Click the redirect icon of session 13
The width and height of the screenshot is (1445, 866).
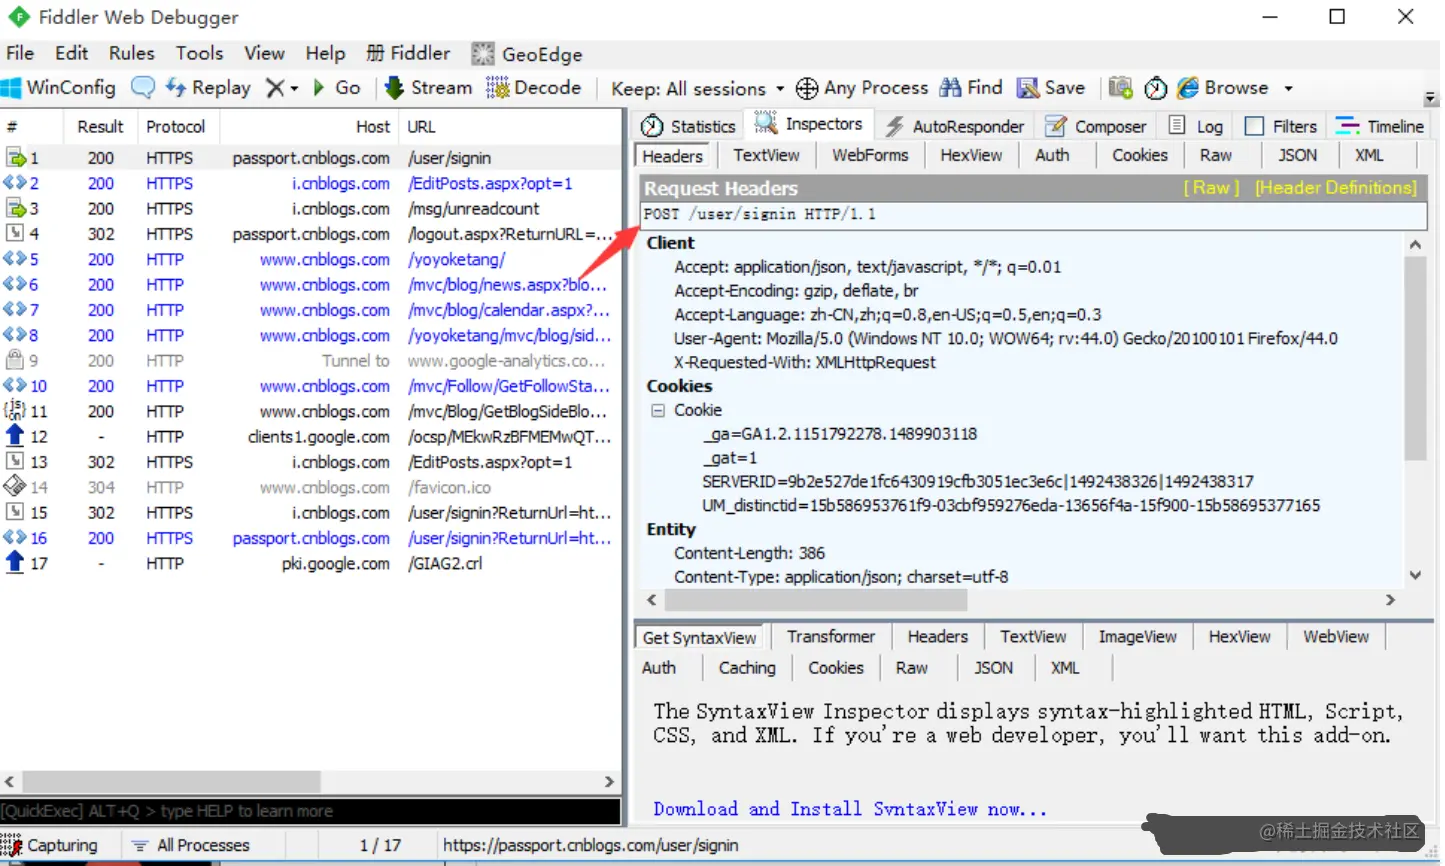pos(15,462)
